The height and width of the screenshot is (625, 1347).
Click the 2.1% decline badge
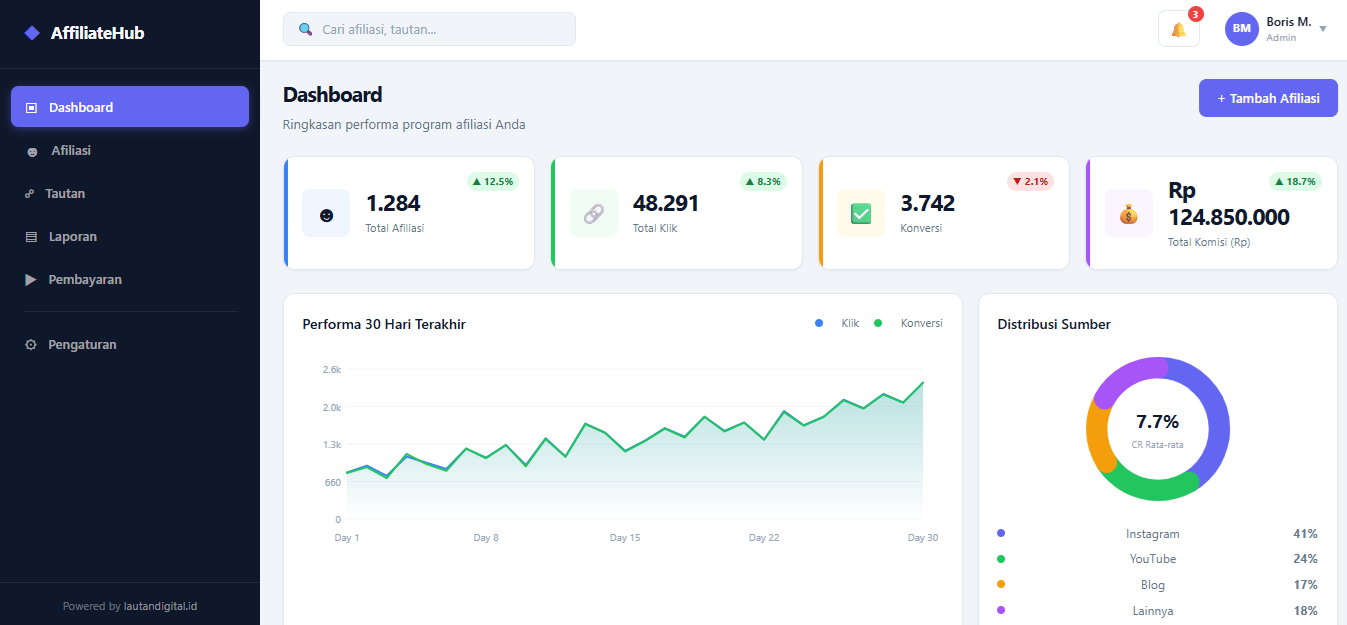click(1030, 181)
